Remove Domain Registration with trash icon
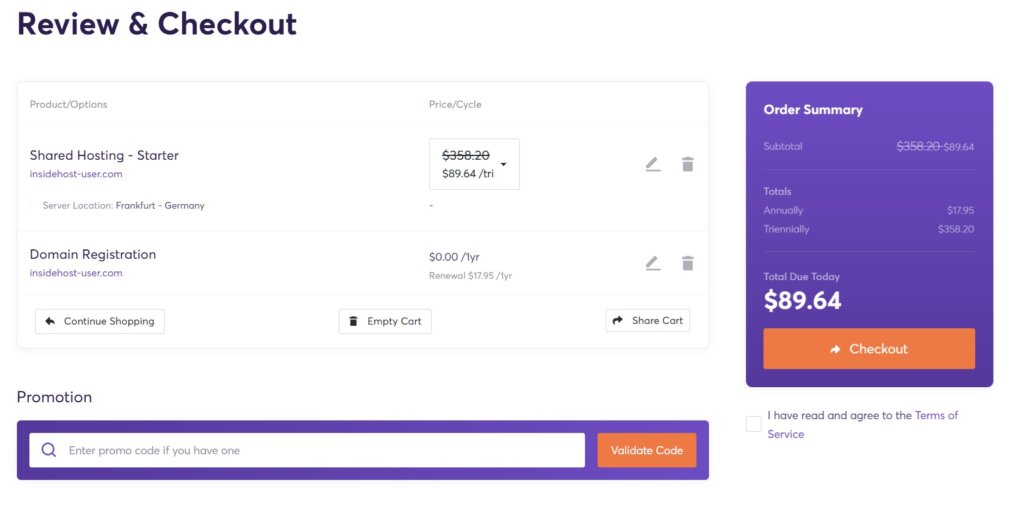 687,263
